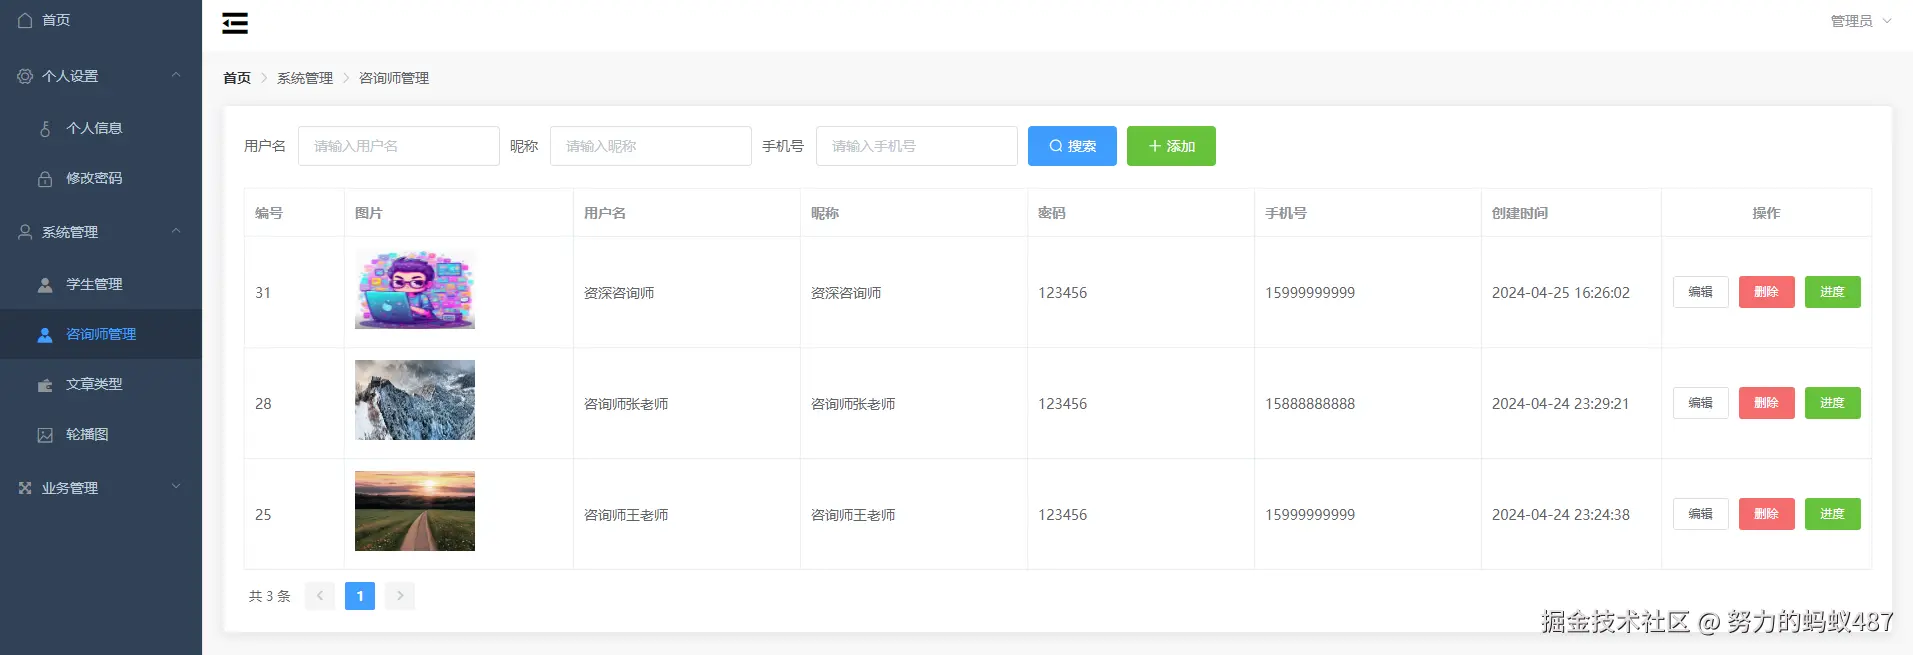The width and height of the screenshot is (1913, 655).
Task: Click 系统管理 in the breadcrumb
Action: pyautogui.click(x=305, y=78)
